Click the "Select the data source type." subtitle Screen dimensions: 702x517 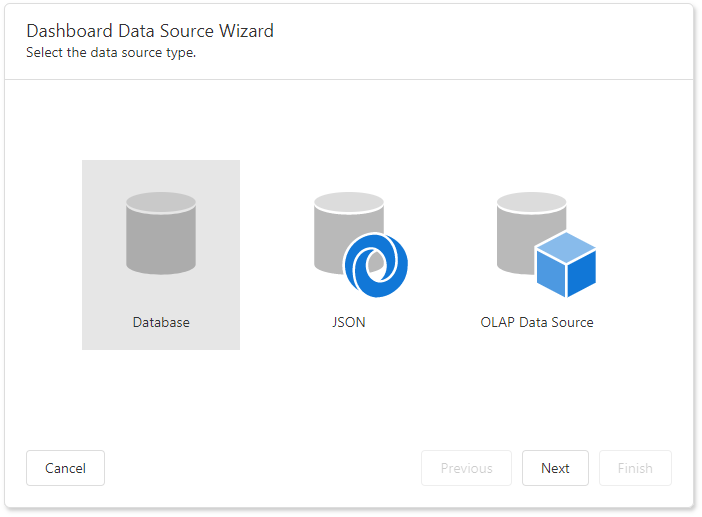point(111,53)
